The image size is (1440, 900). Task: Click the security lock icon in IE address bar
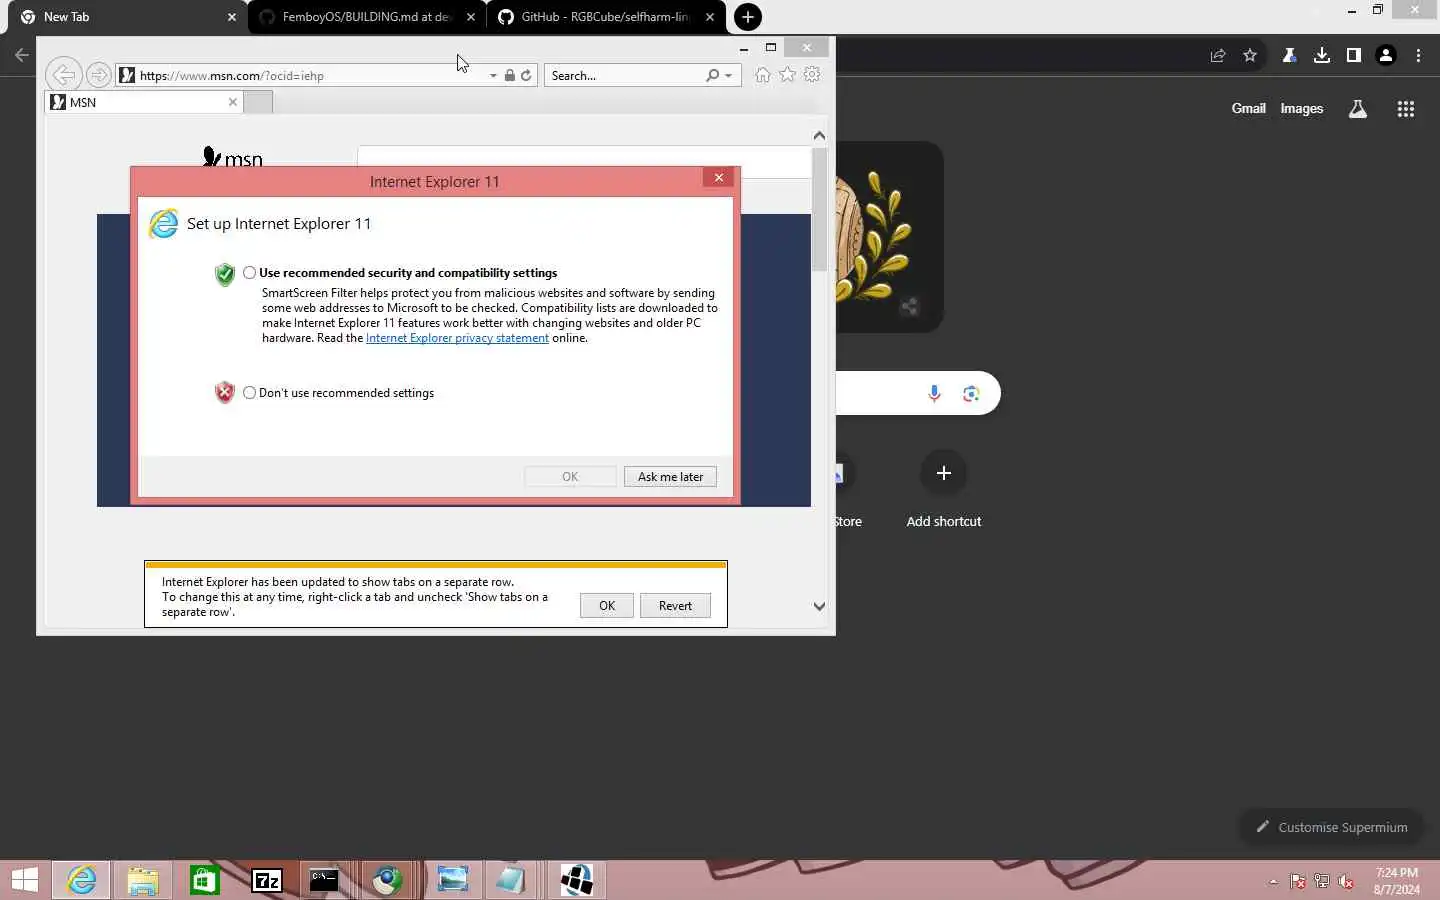tap(510, 75)
